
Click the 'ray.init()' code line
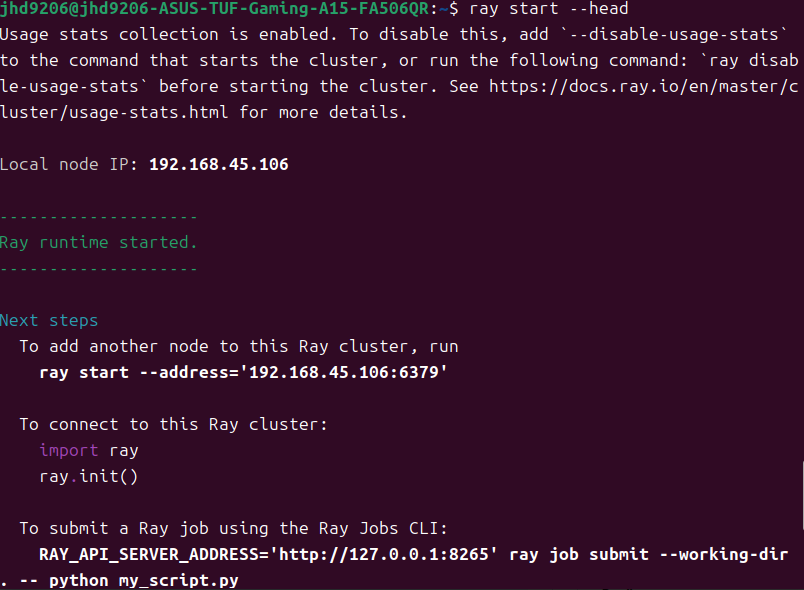point(88,476)
